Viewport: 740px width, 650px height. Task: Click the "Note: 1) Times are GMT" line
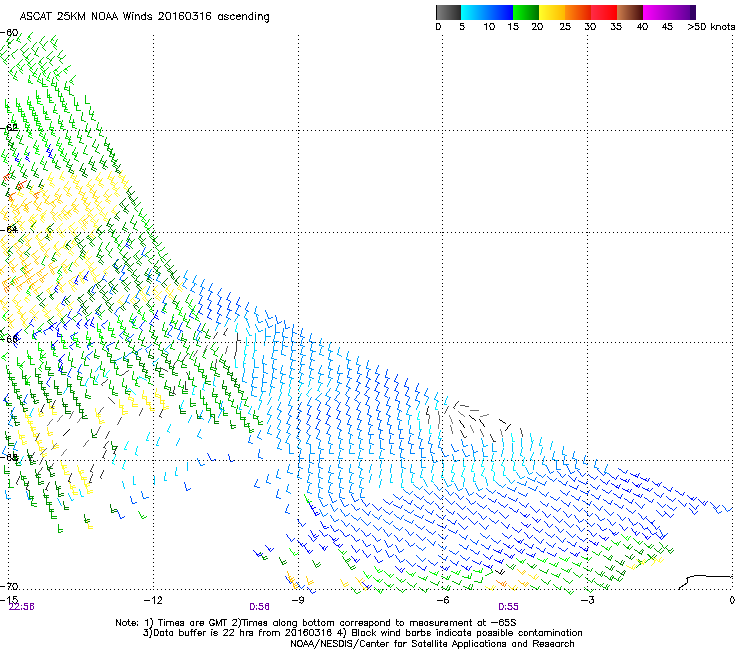tap(316, 623)
